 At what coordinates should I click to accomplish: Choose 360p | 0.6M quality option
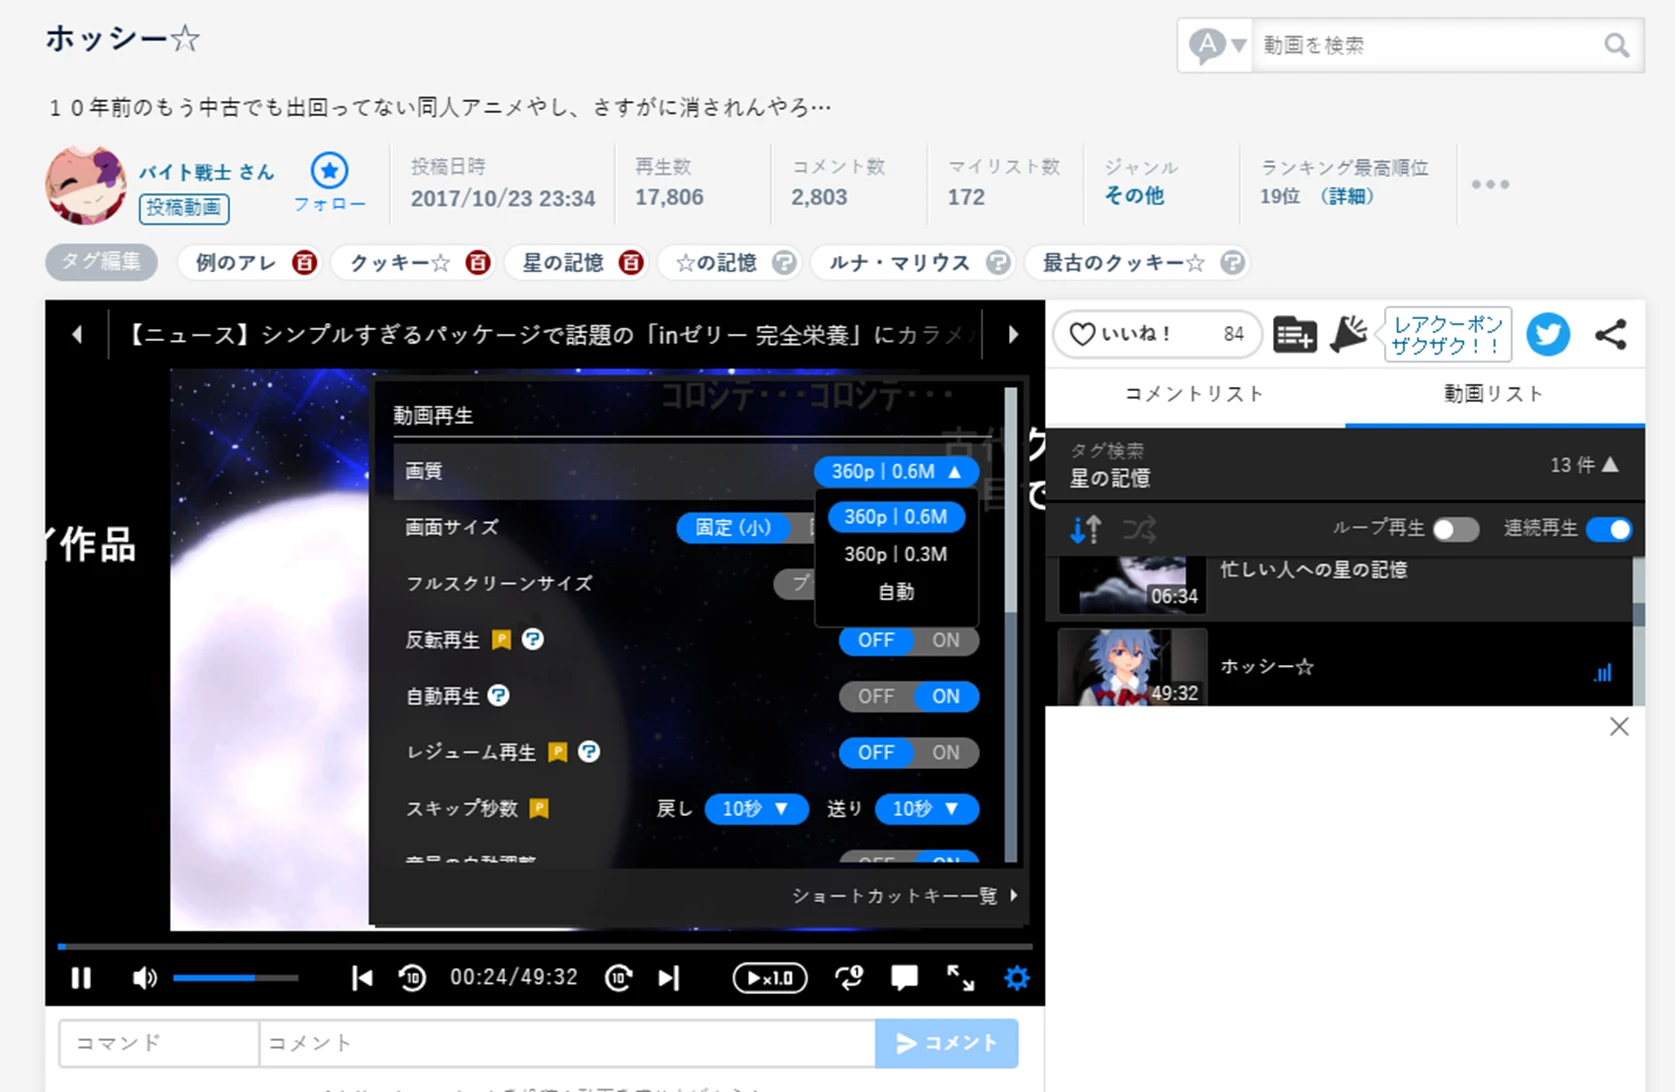click(896, 517)
